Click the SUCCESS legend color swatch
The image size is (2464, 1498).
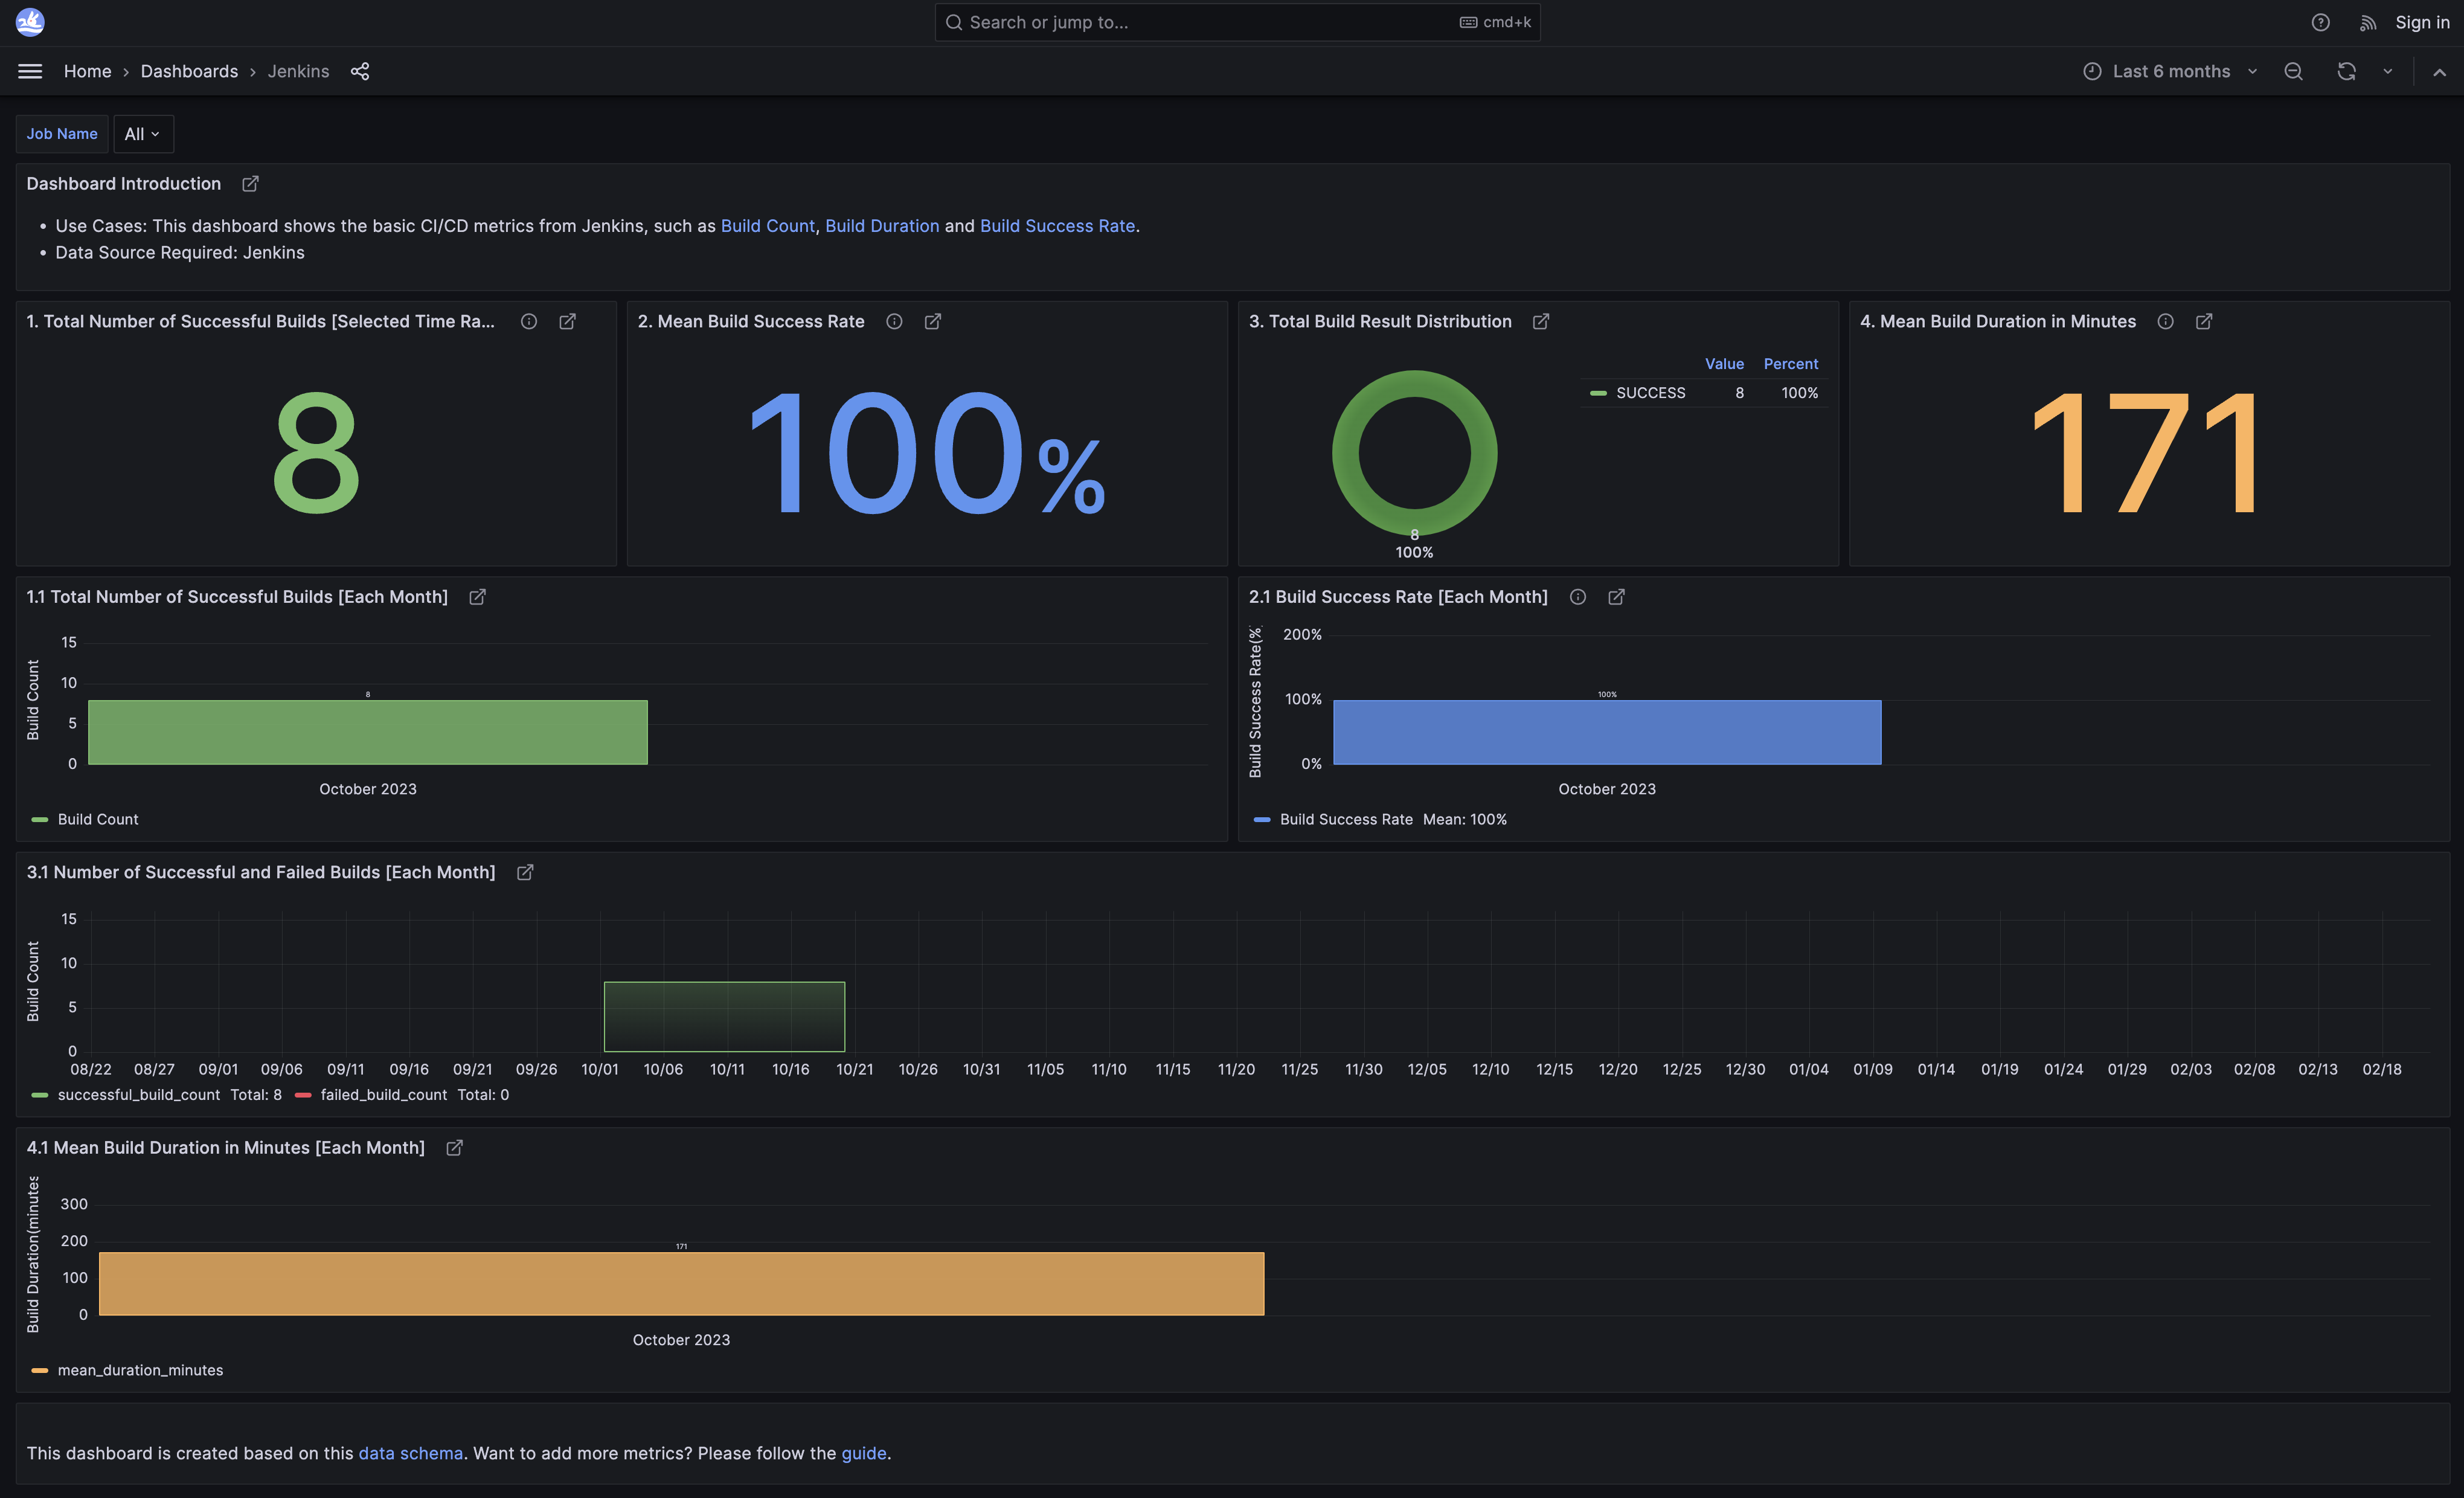[x=1598, y=393]
